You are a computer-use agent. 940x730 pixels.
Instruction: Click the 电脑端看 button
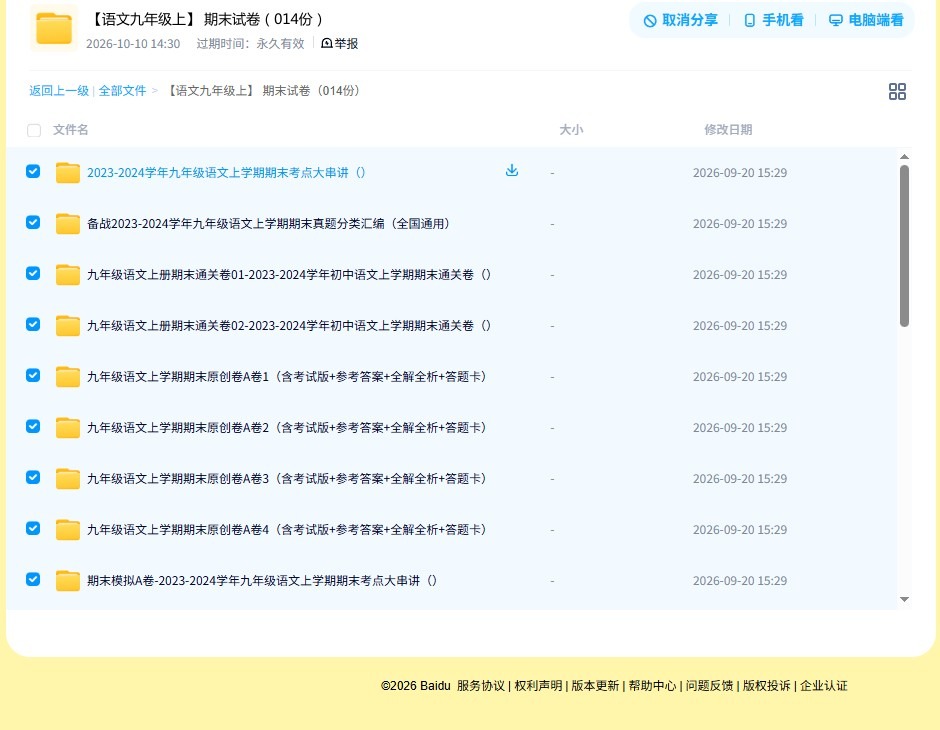coord(866,20)
